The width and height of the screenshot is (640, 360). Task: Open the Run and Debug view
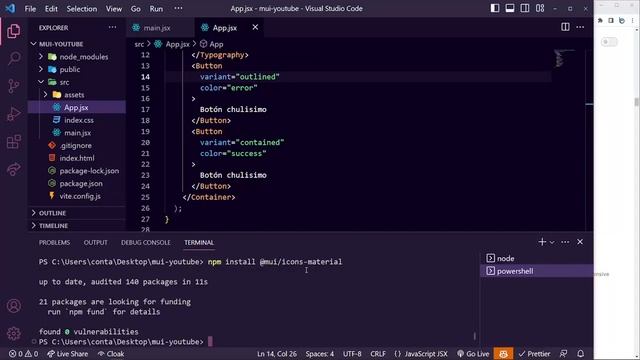click(13, 114)
